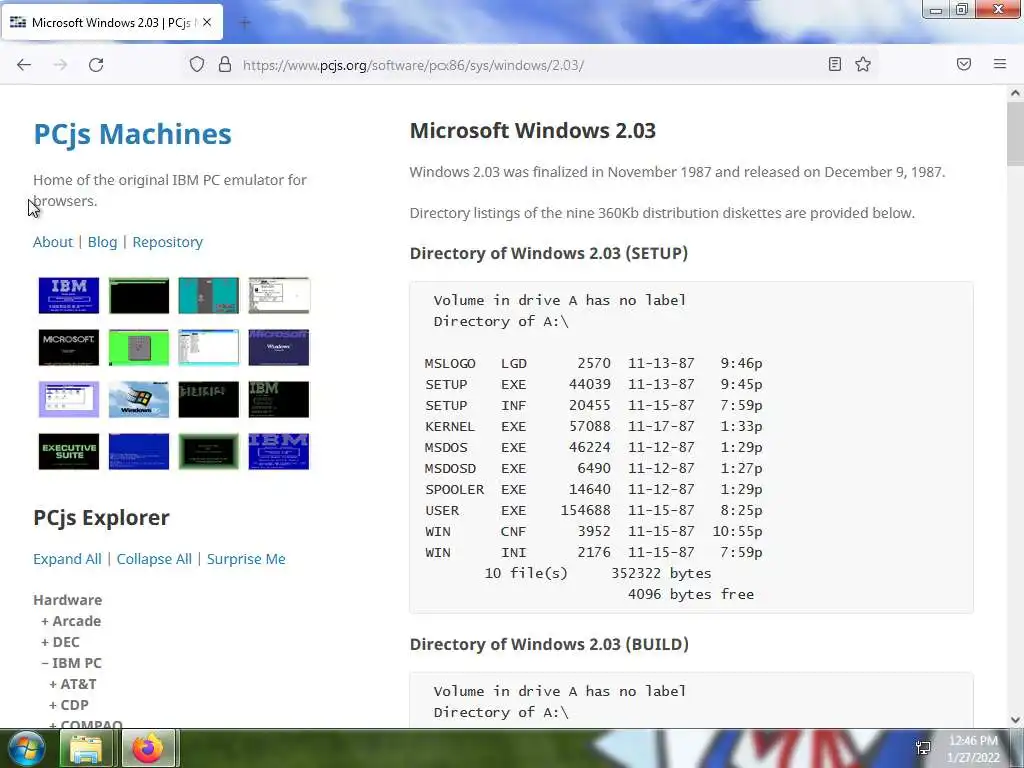1024x768 pixels.
Task: Open the Firefox hamburger menu
Action: [1000, 64]
